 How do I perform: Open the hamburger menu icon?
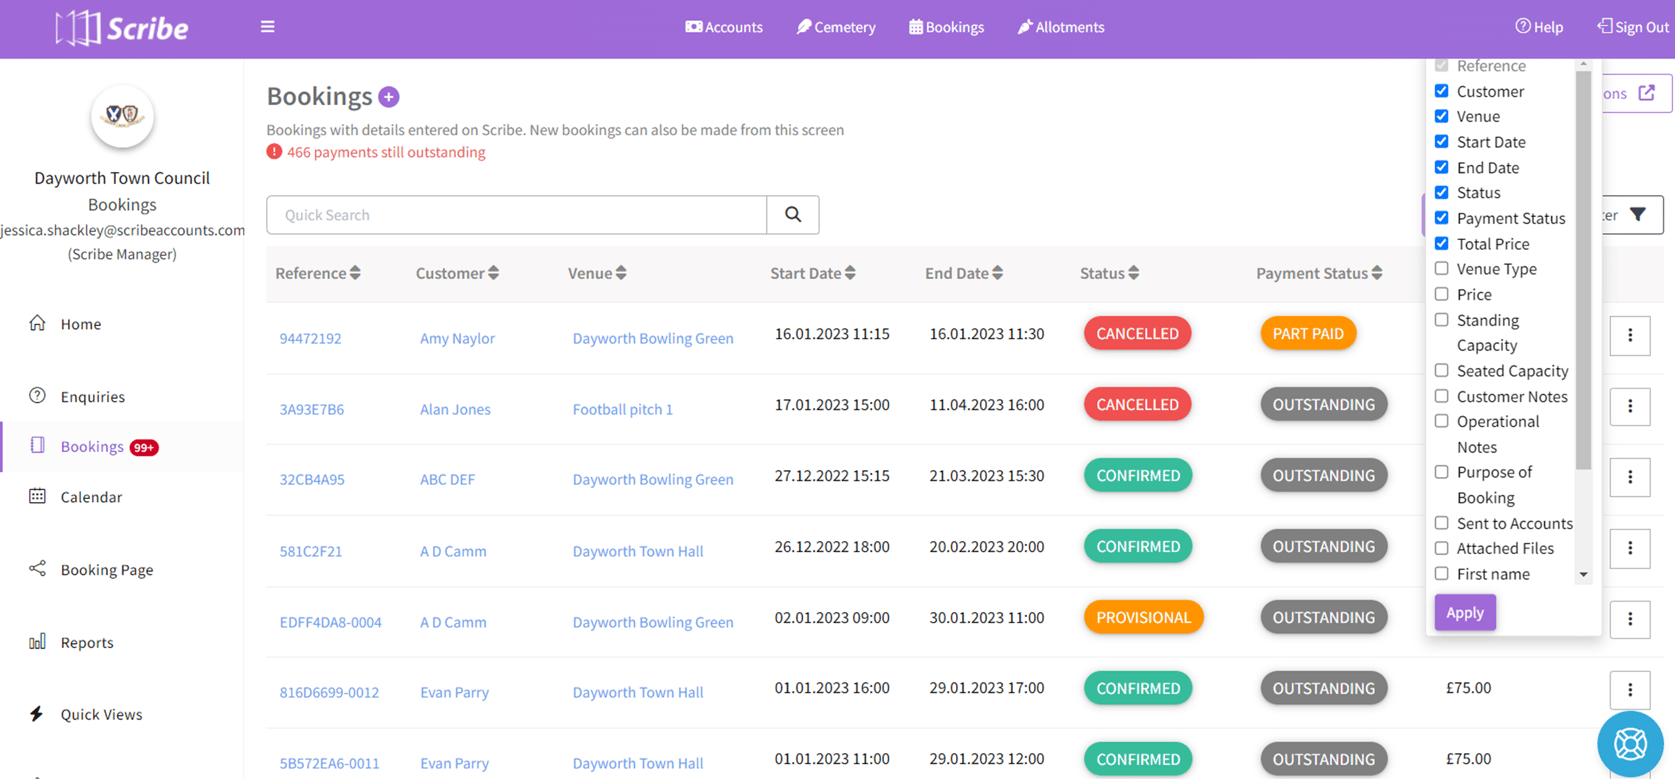(267, 27)
